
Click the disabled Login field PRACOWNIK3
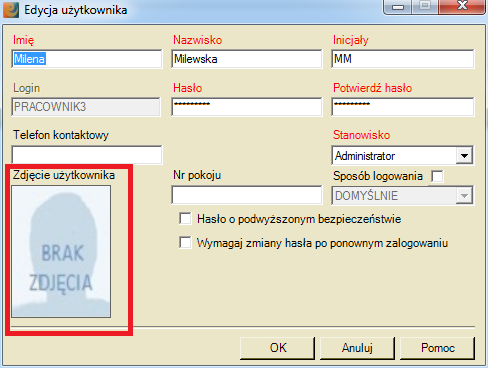tap(86, 107)
